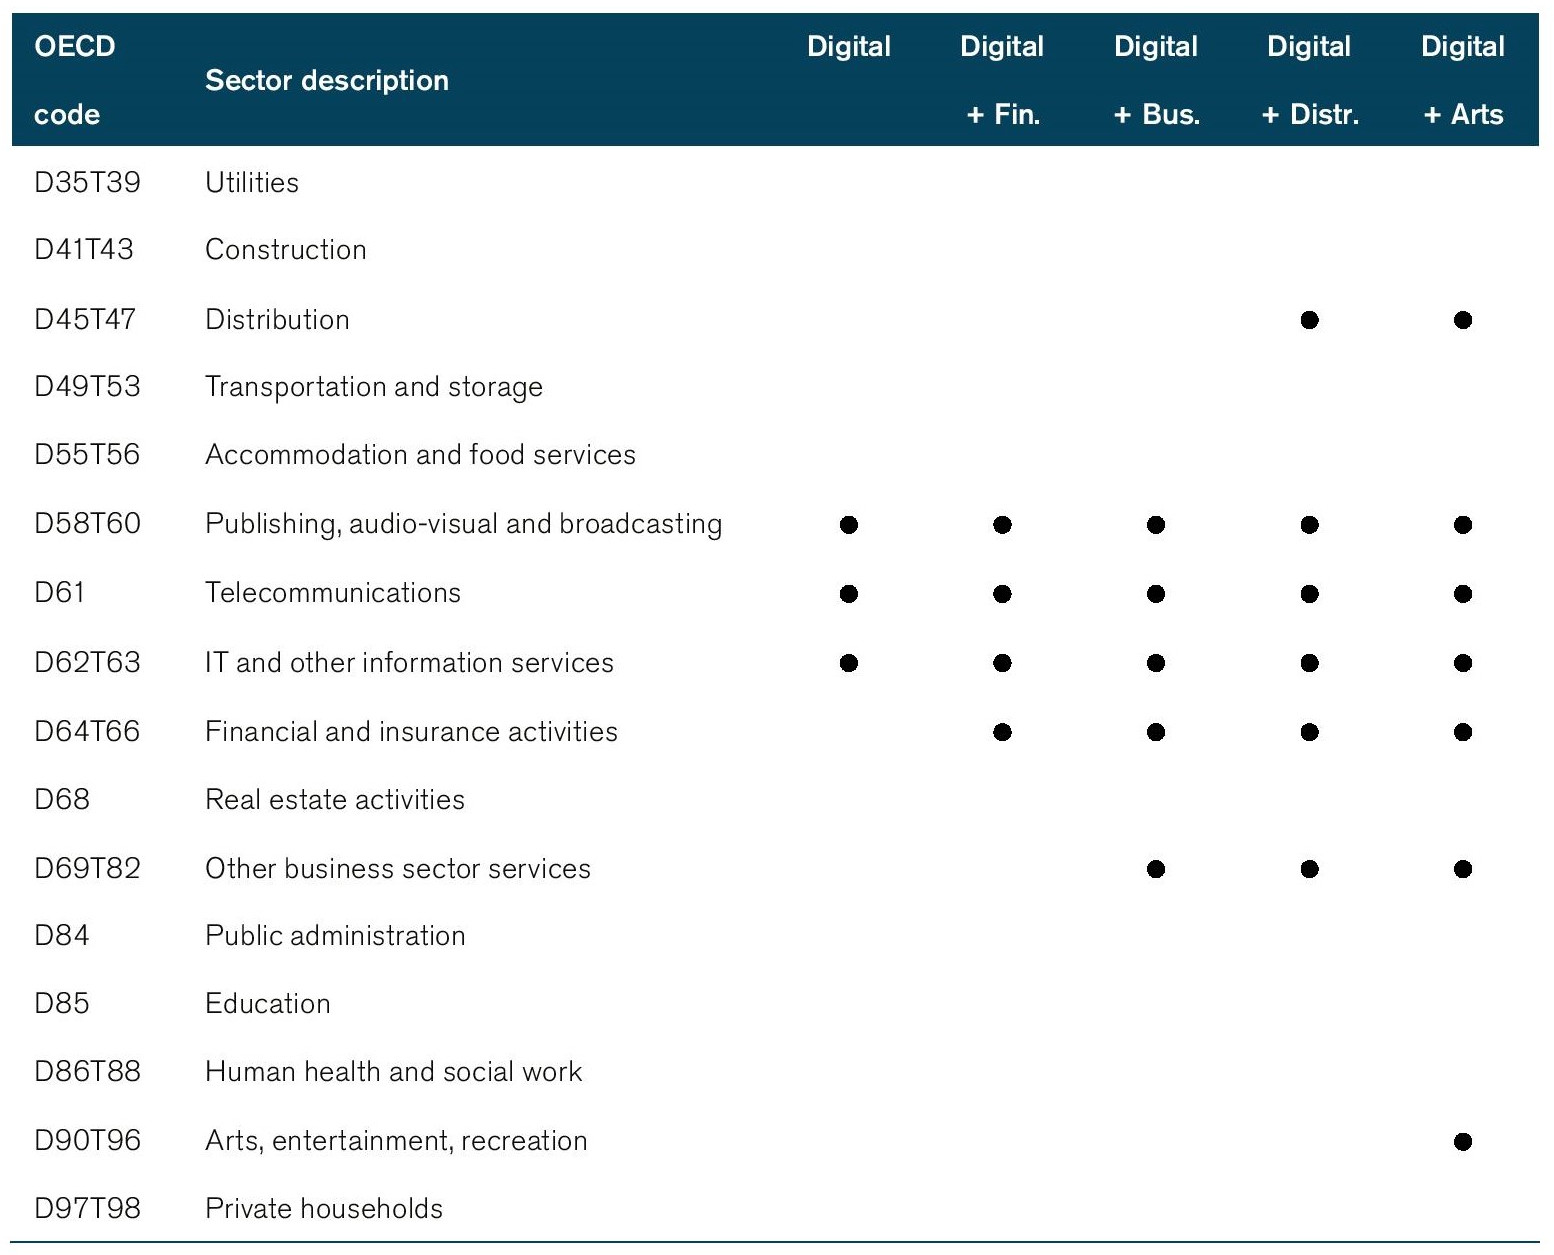Select the "OECD code" column header

pyautogui.click(x=74, y=80)
